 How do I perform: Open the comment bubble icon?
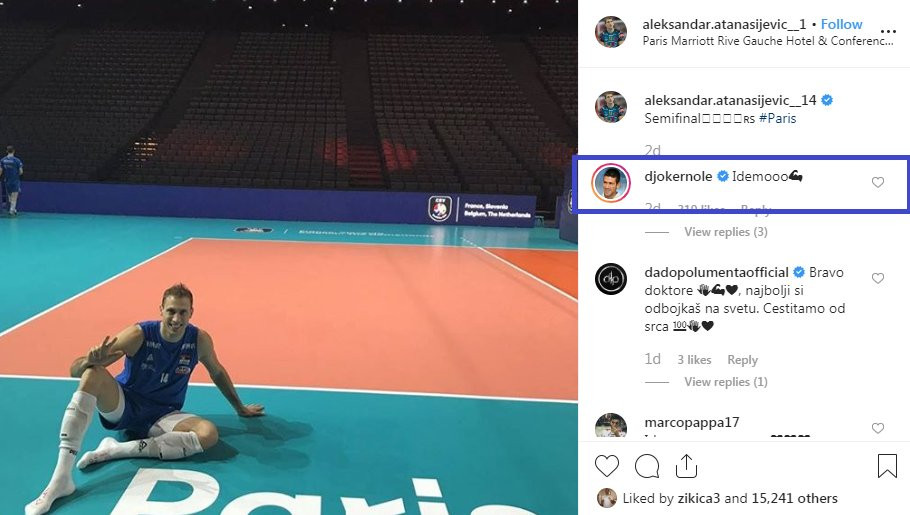click(647, 466)
